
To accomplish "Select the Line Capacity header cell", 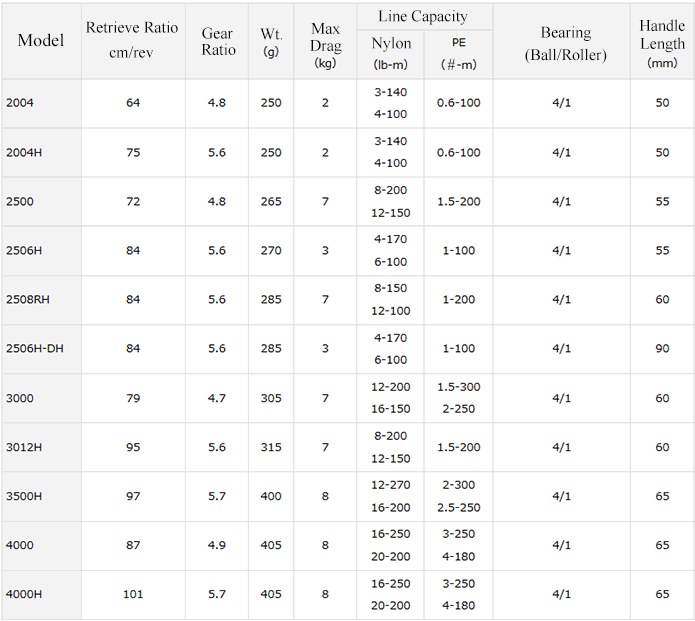I will [424, 16].
